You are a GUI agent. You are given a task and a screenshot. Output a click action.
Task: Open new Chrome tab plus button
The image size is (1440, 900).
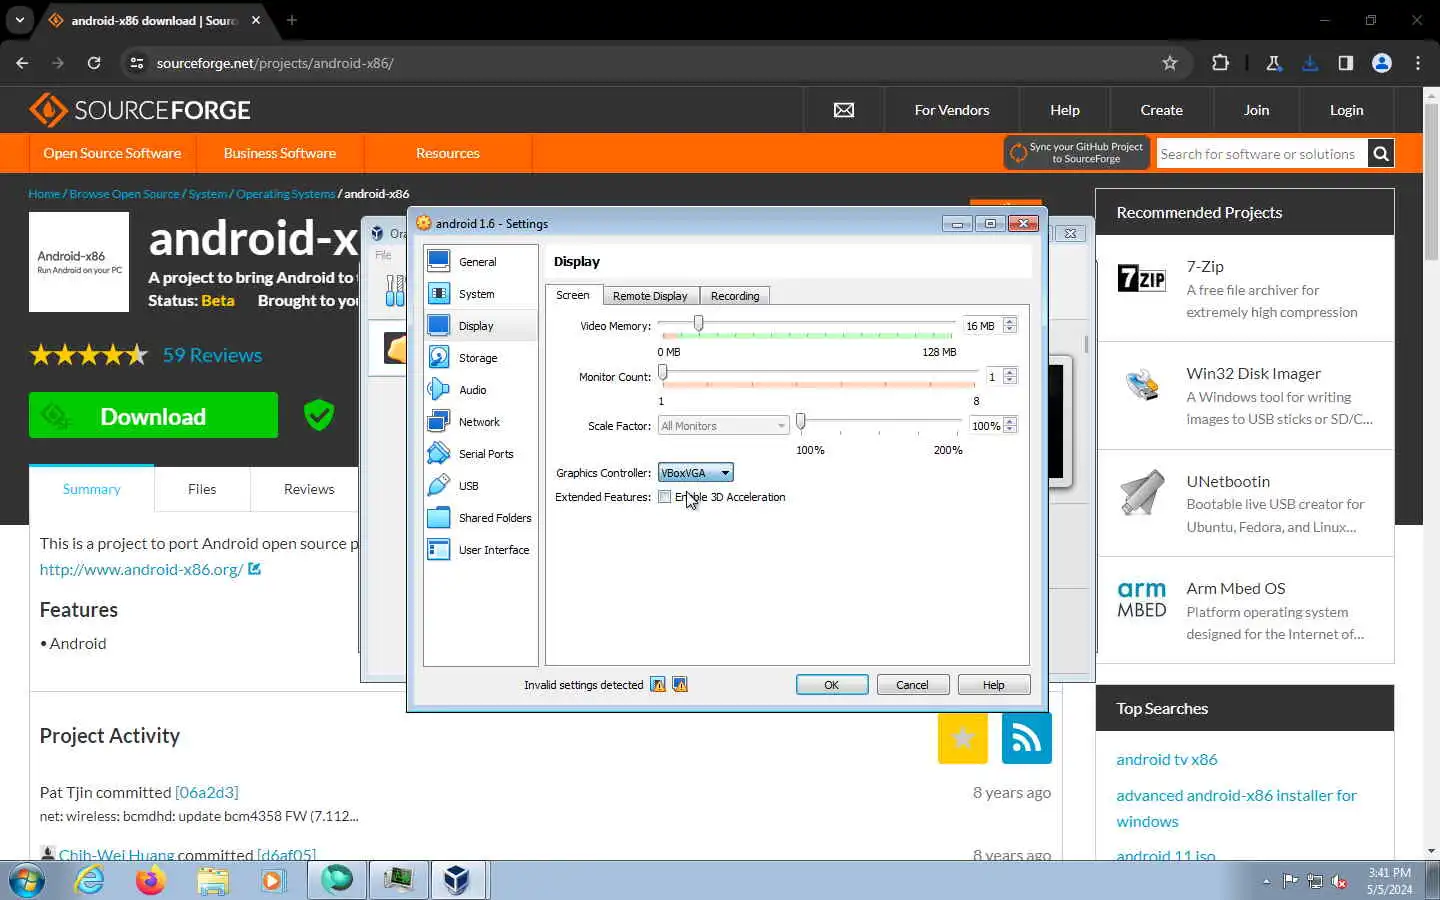[x=292, y=20]
